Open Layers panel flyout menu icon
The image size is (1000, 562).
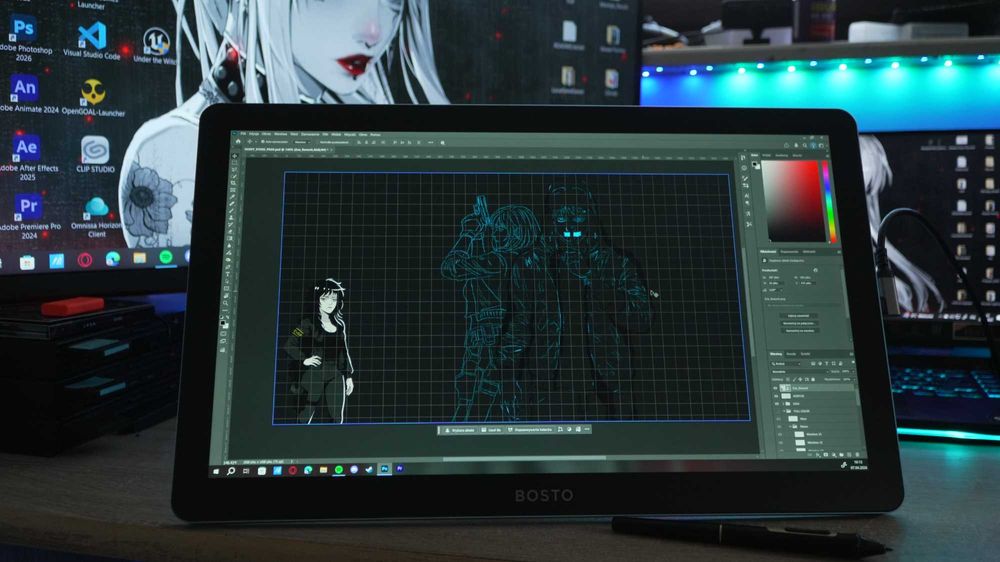(x=851, y=354)
